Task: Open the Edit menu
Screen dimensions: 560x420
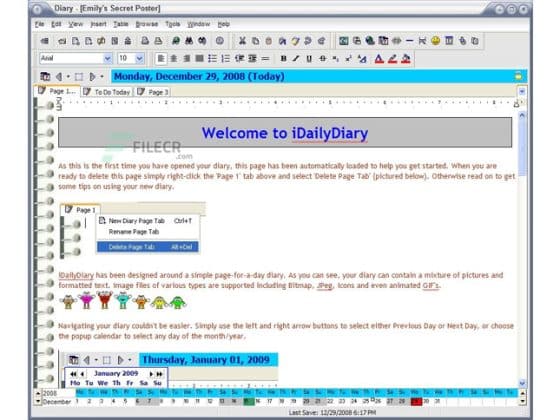Action: click(56, 24)
